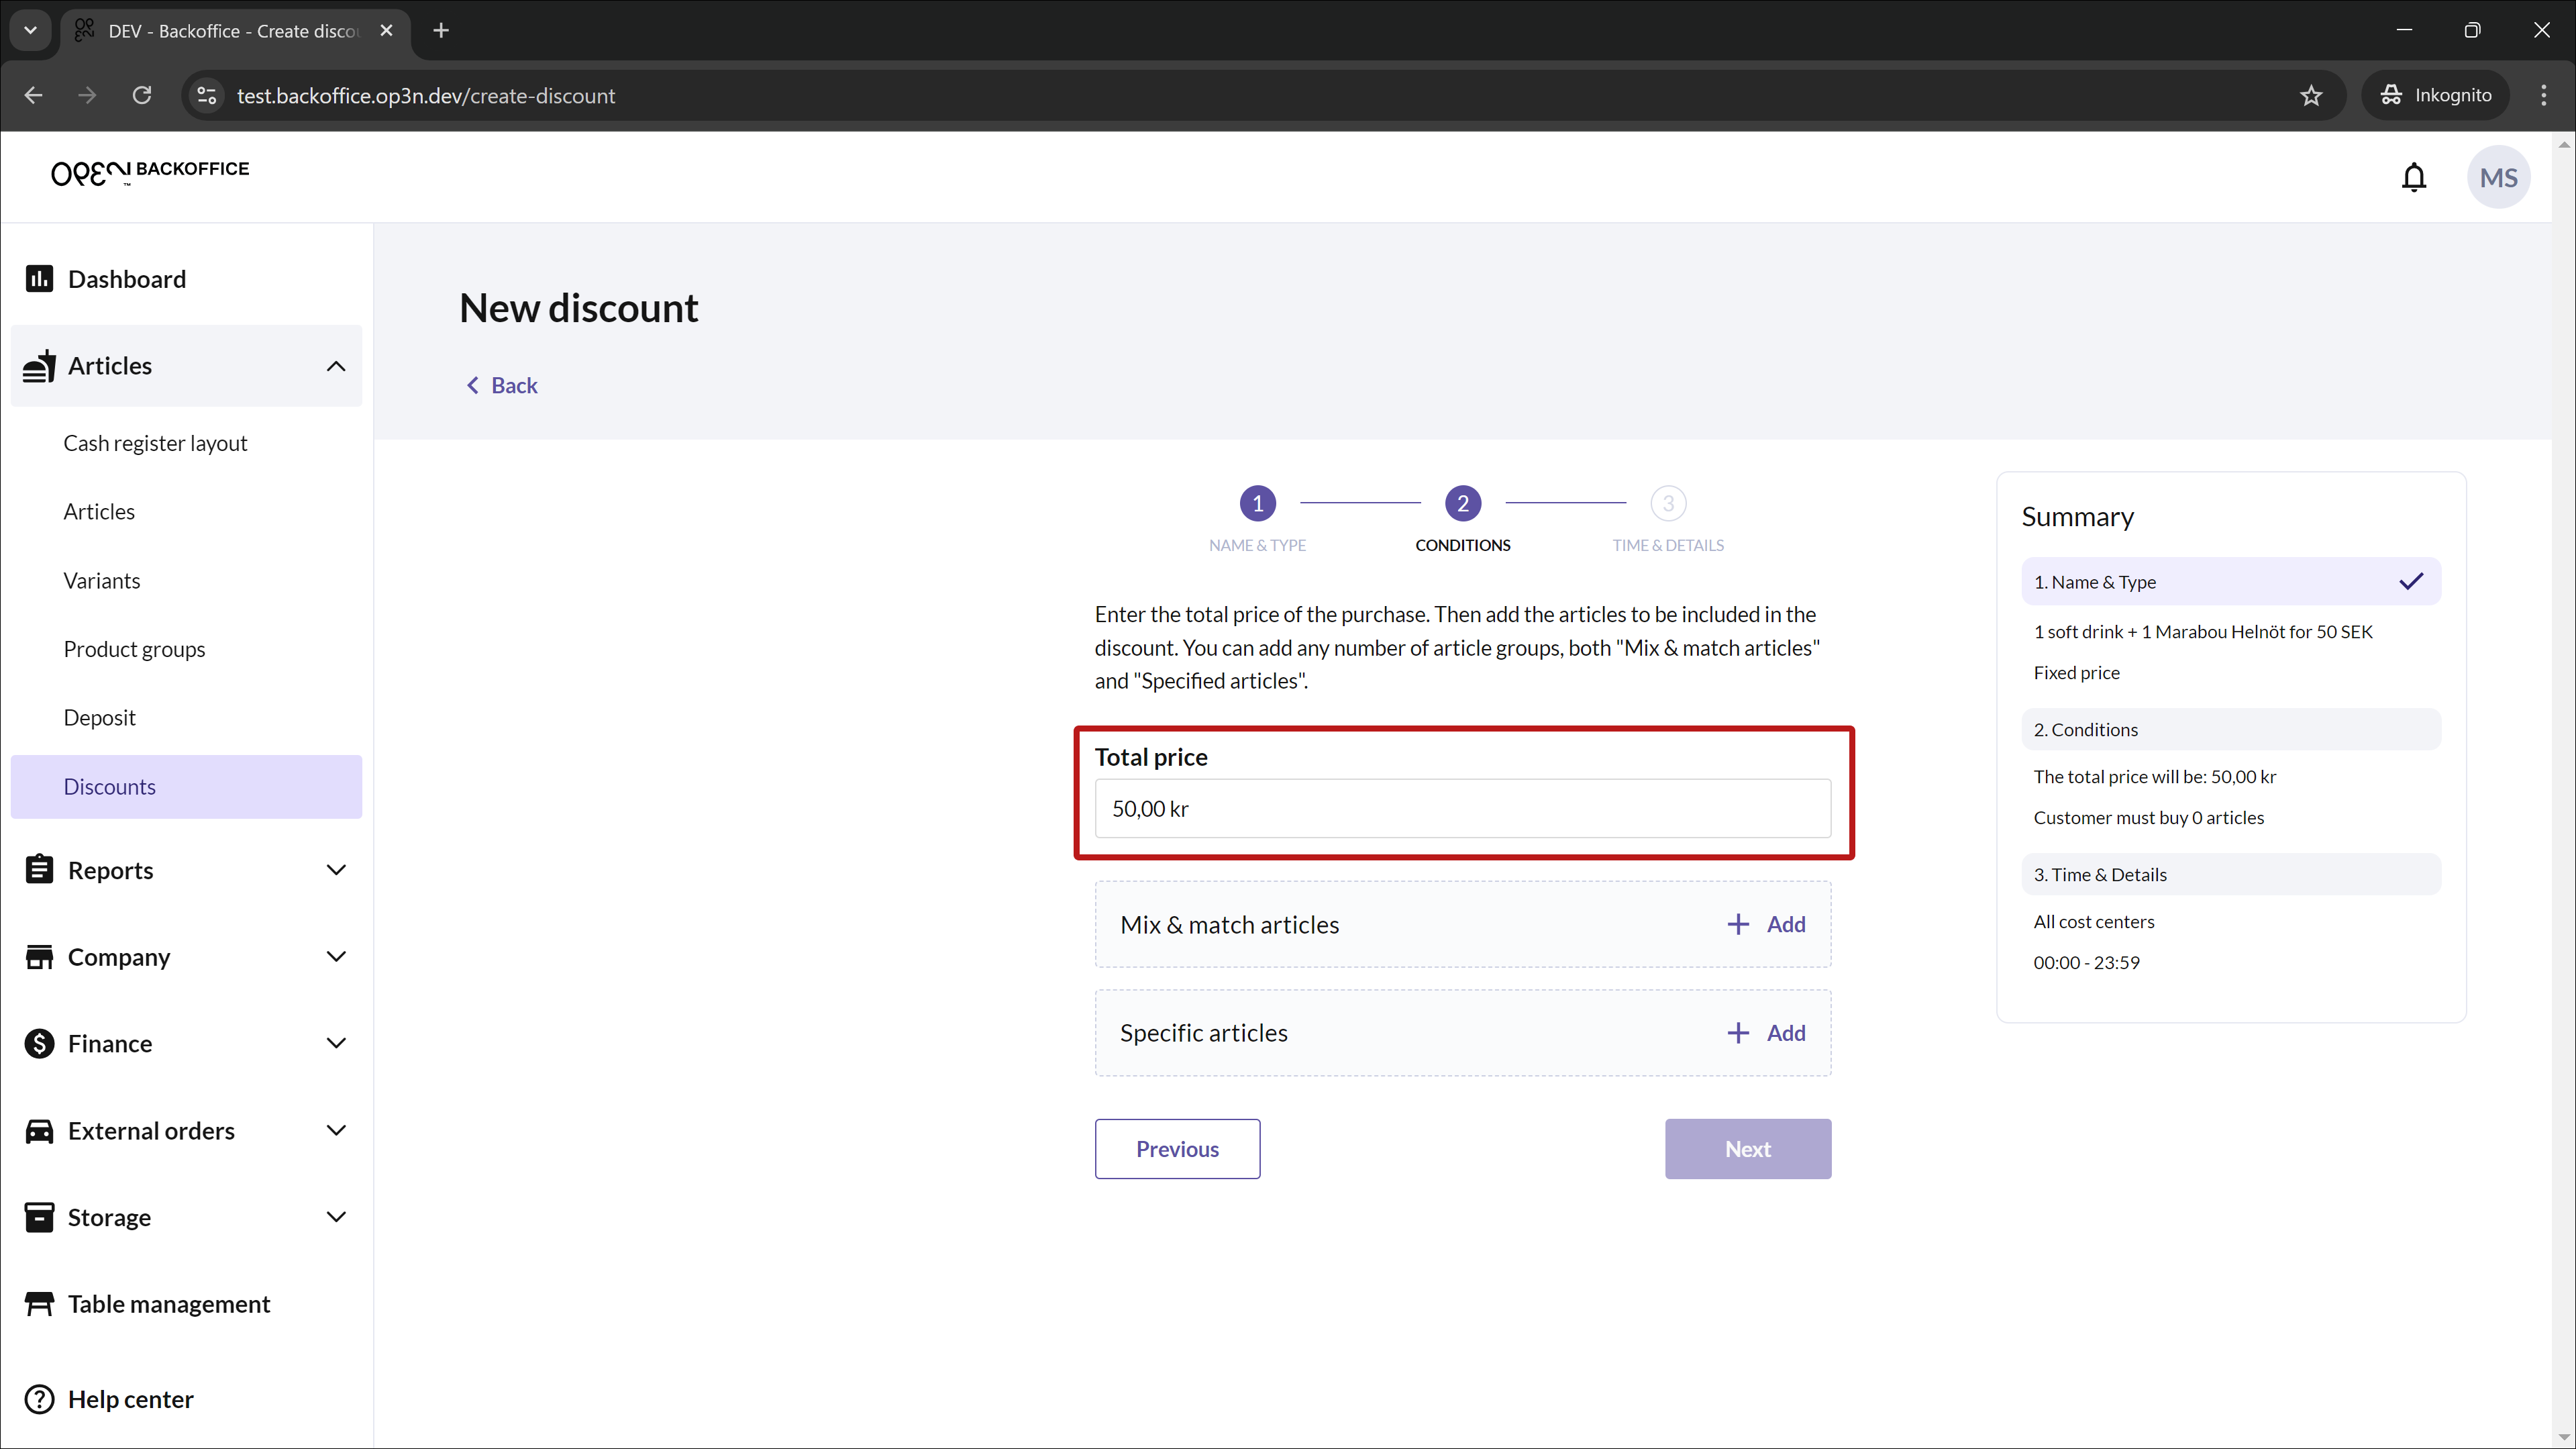Viewport: 2576px width, 1449px height.
Task: Open the site information icon in address bar
Action: coord(206,95)
